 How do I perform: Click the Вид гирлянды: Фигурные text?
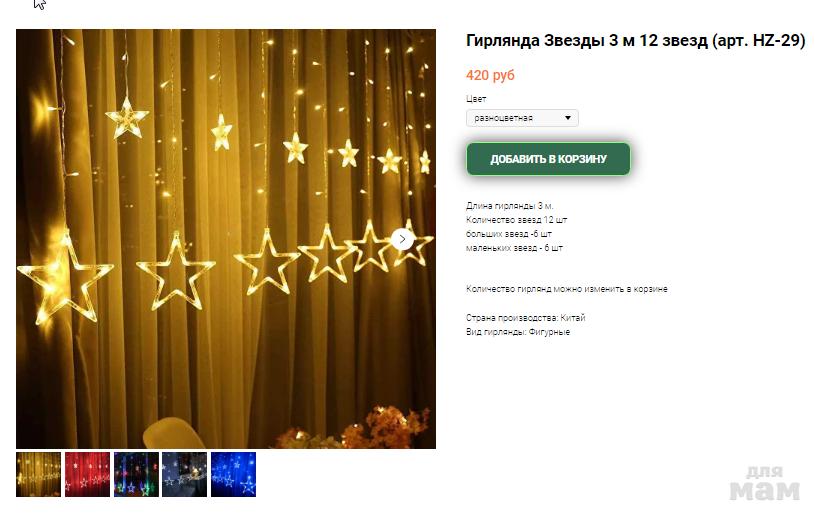coord(518,332)
